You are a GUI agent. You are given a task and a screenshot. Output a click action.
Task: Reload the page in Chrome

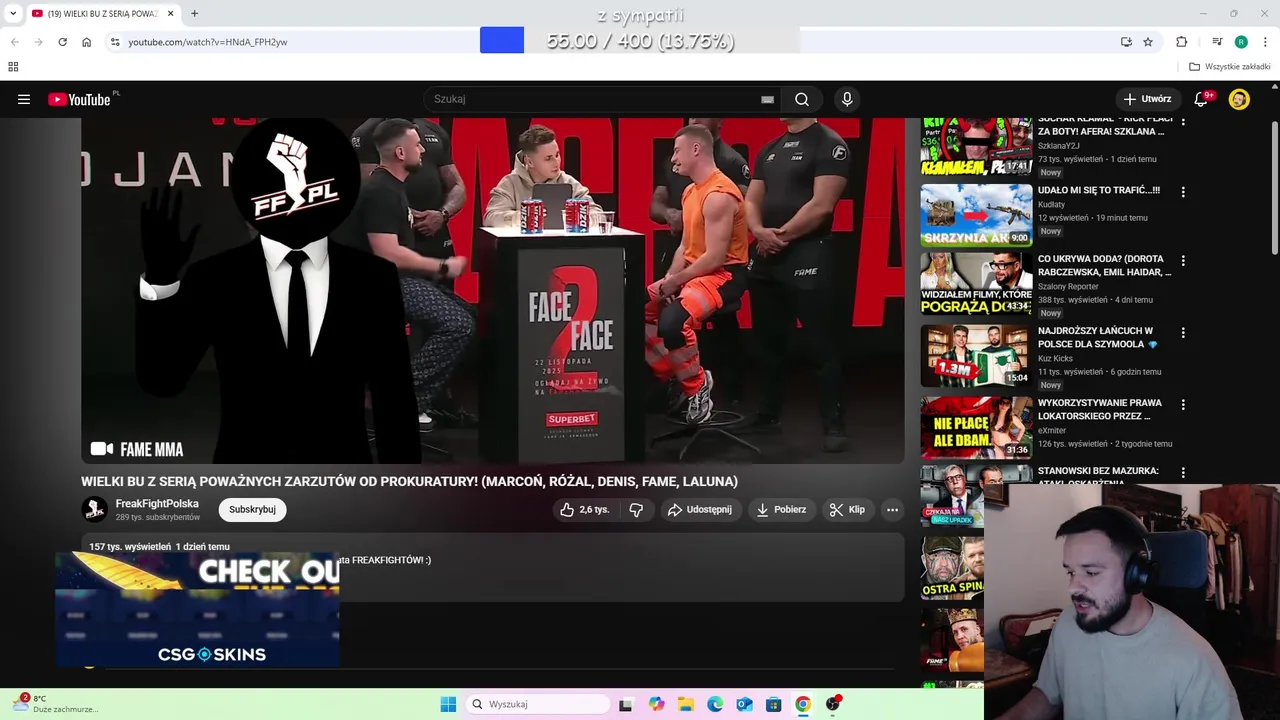click(x=62, y=42)
